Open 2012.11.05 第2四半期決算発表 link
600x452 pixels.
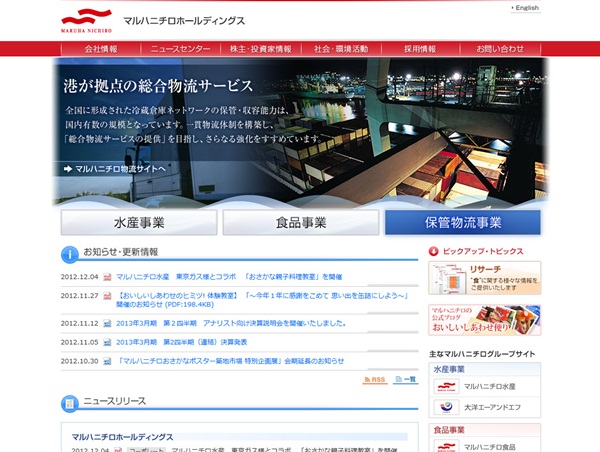[182, 342]
